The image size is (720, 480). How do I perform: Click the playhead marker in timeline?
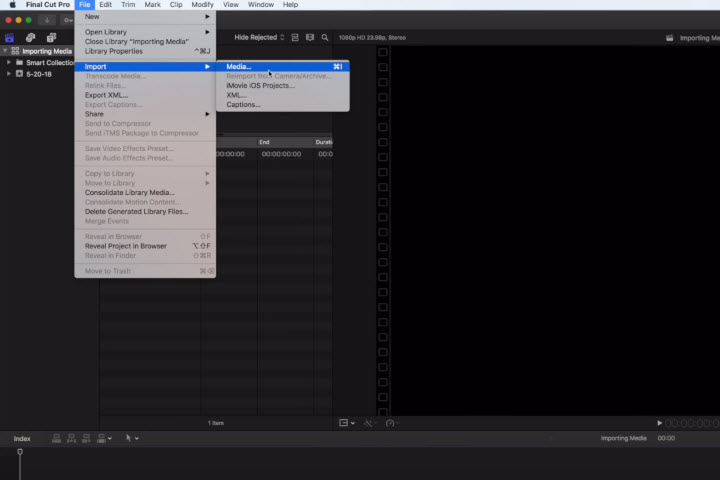pos(19,453)
